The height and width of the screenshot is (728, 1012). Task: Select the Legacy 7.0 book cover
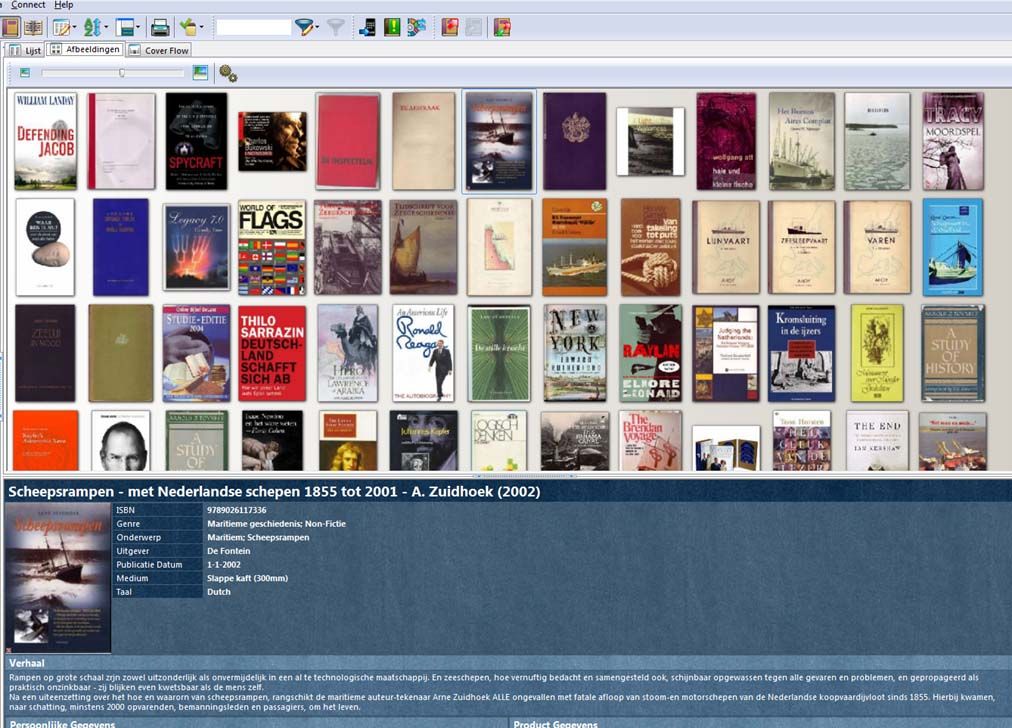[197, 247]
